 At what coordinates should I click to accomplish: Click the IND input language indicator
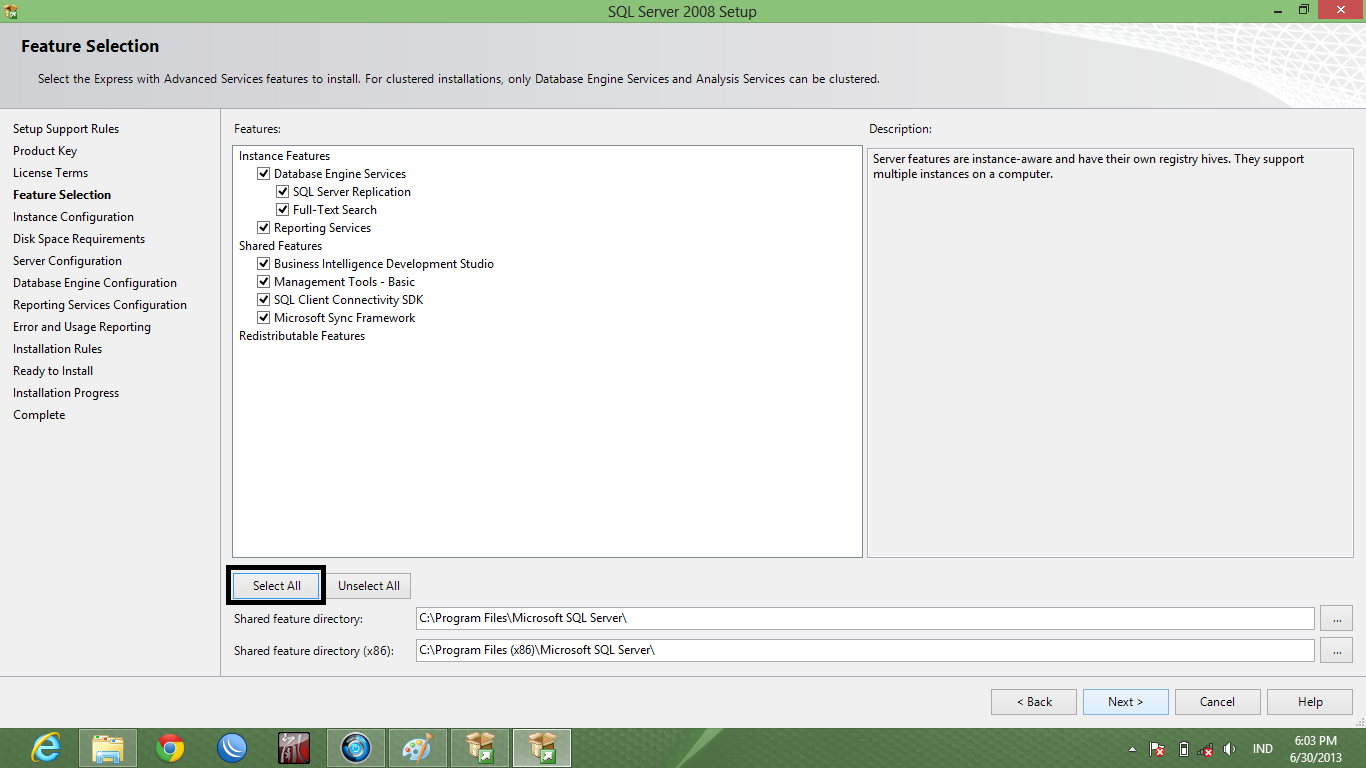tap(1262, 749)
